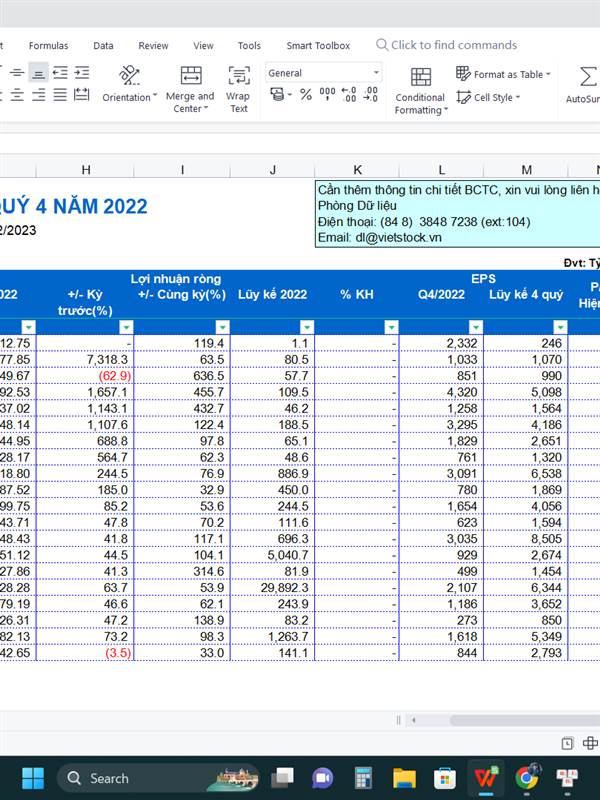Open File Explorer from the taskbar
This screenshot has width=600, height=800.
(x=404, y=778)
